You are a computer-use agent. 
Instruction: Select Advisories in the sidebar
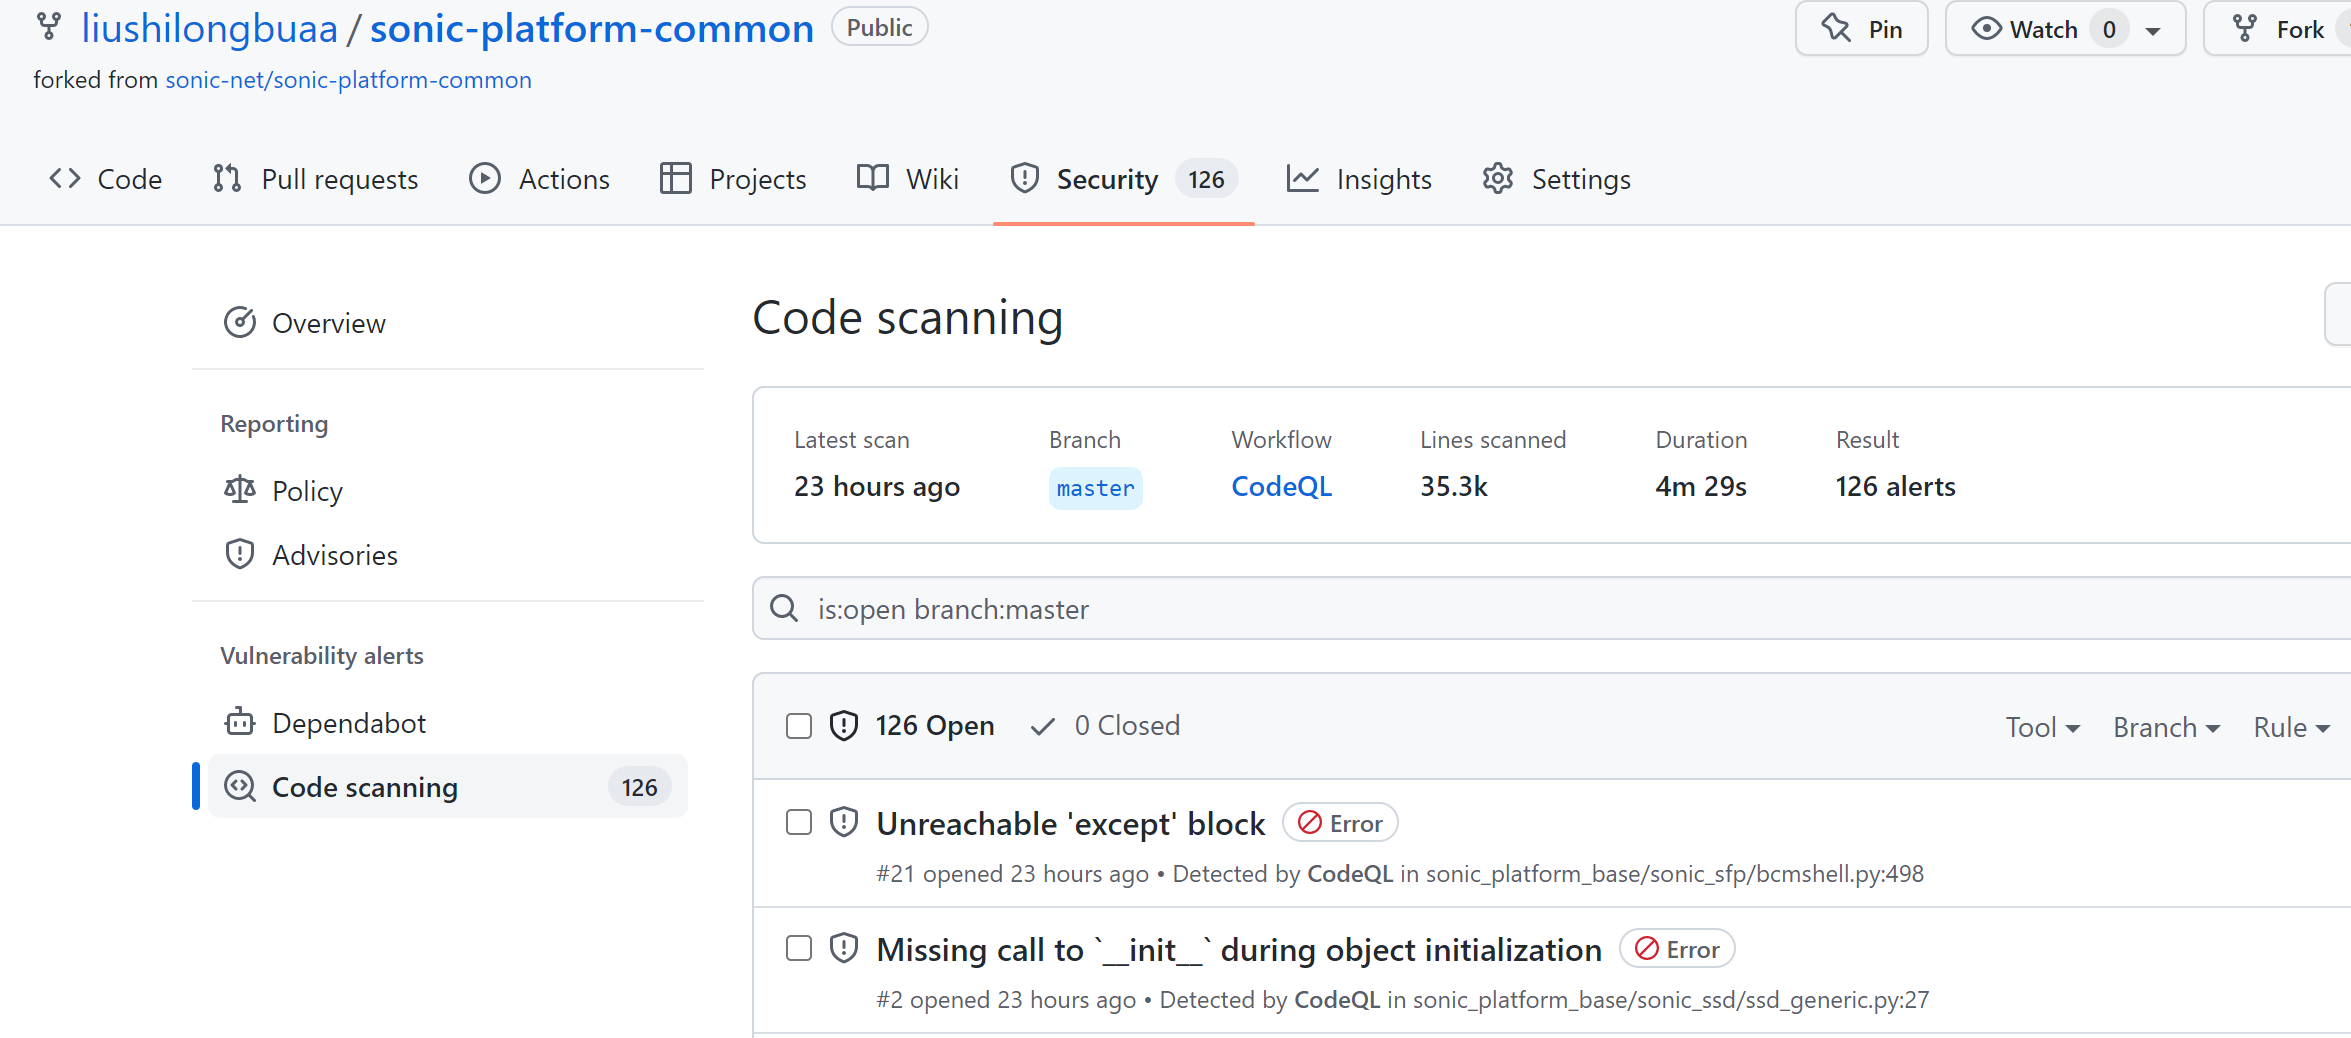pyautogui.click(x=447, y=554)
